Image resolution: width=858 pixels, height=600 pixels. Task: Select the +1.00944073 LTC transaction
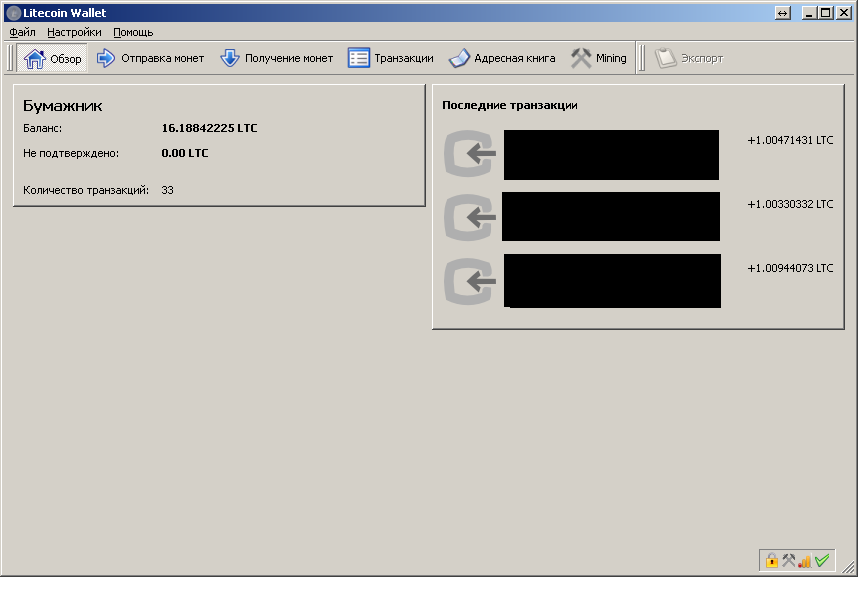tap(789, 268)
